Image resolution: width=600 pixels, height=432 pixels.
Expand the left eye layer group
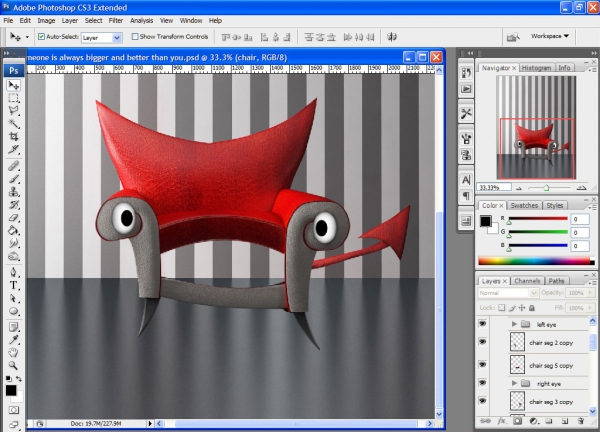pos(514,324)
